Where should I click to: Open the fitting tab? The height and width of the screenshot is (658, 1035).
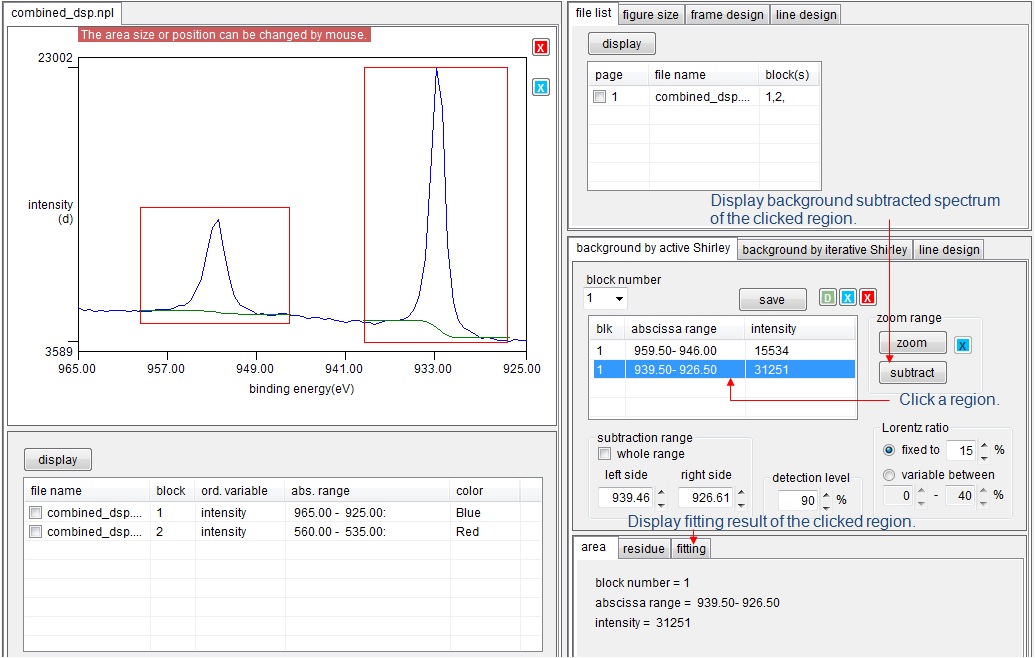[x=690, y=548]
